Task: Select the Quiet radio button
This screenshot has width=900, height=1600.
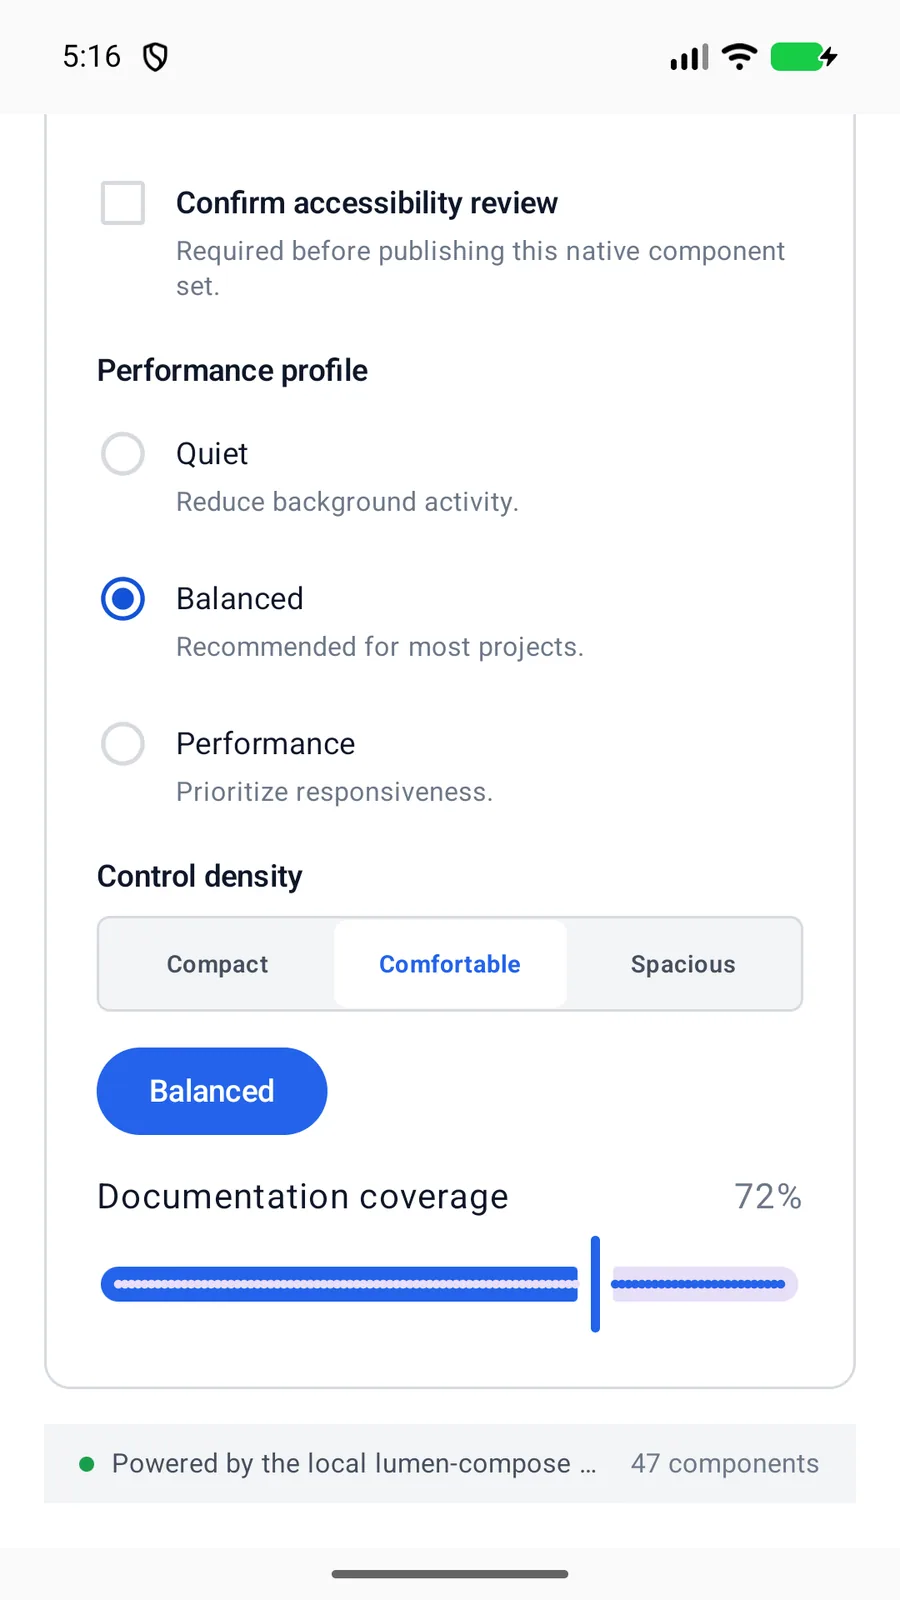Action: tap(123, 454)
